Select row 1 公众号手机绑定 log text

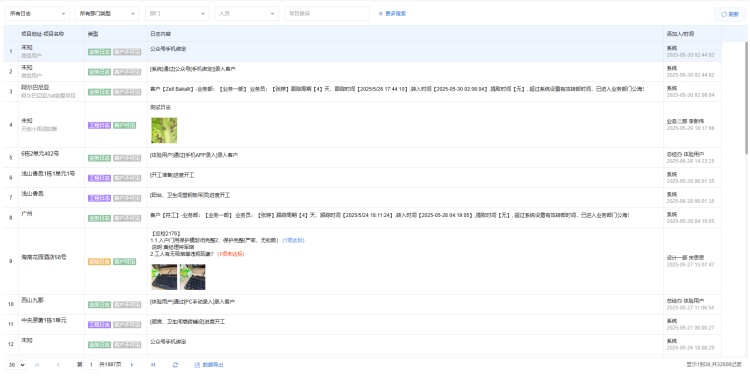tap(168, 49)
